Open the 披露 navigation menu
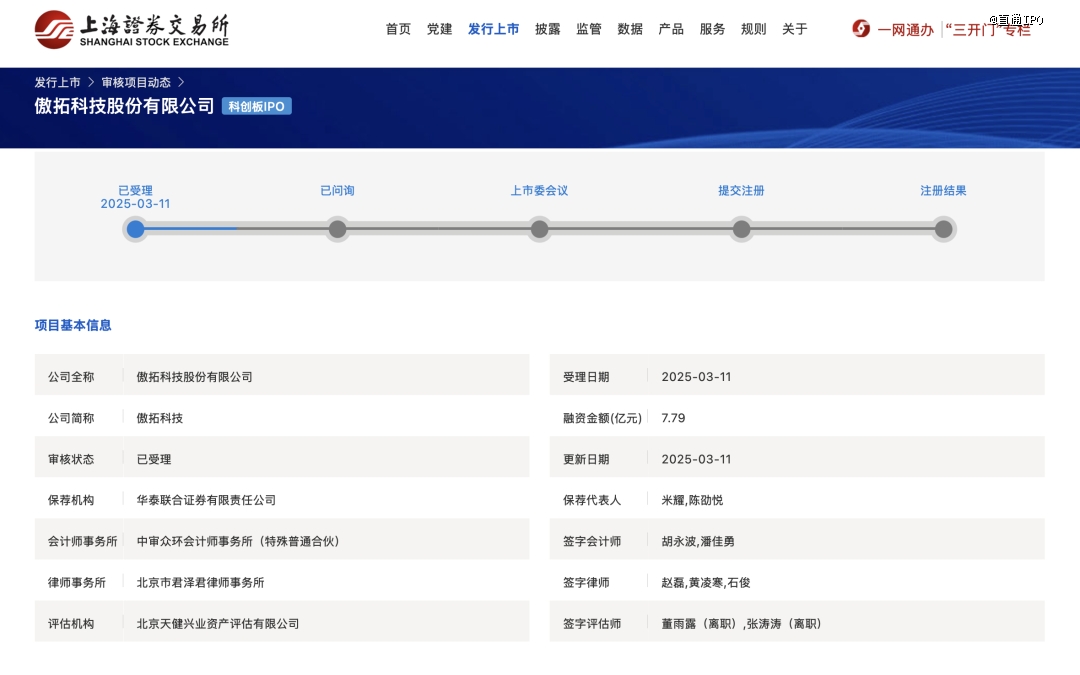This screenshot has height=675, width=1080. coord(548,29)
